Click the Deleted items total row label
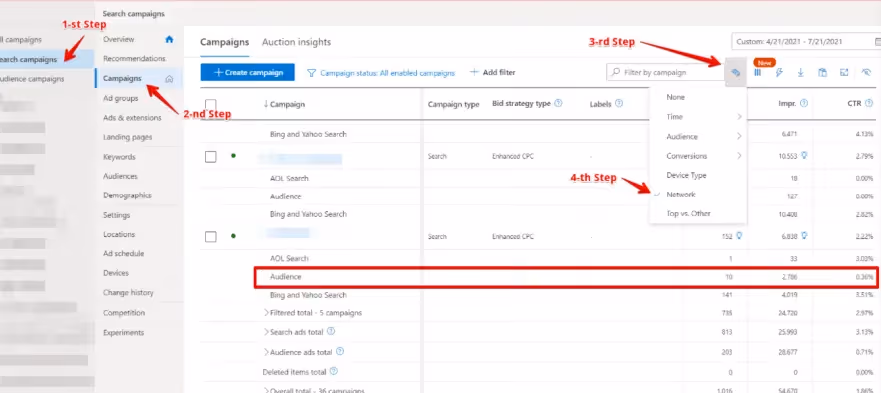 (294, 372)
